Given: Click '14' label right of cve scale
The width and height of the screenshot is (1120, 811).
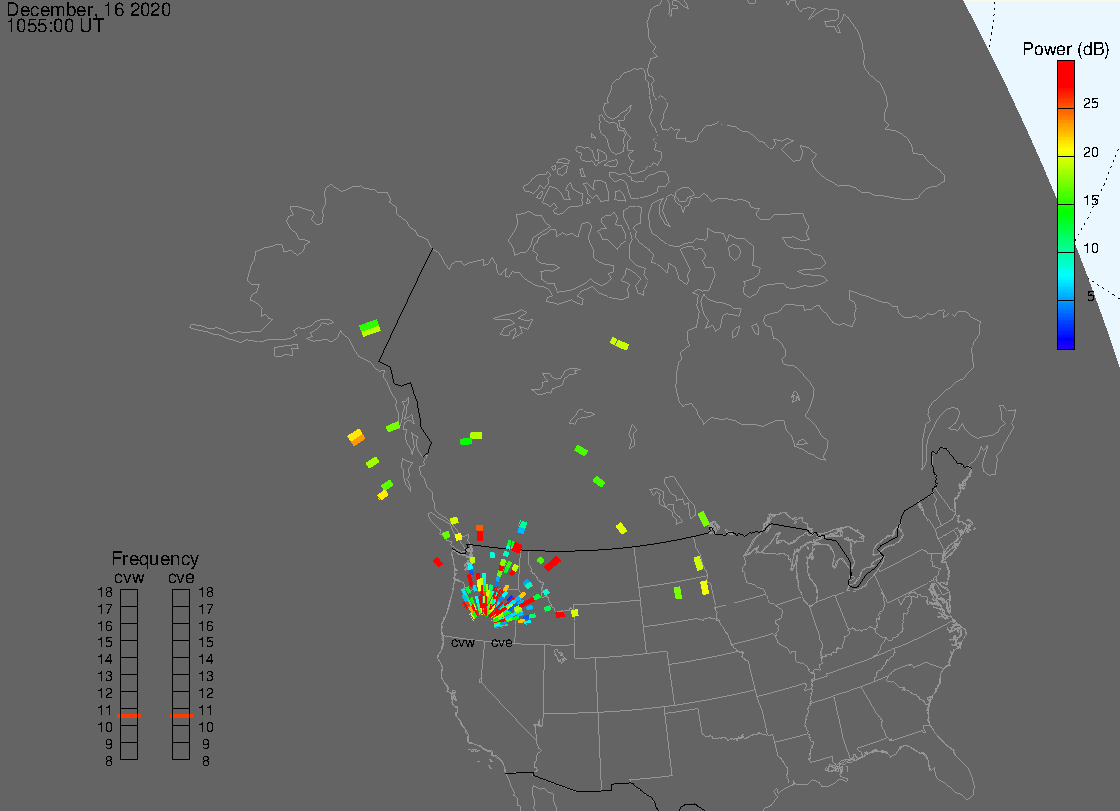Looking at the screenshot, I should click(x=206, y=660).
